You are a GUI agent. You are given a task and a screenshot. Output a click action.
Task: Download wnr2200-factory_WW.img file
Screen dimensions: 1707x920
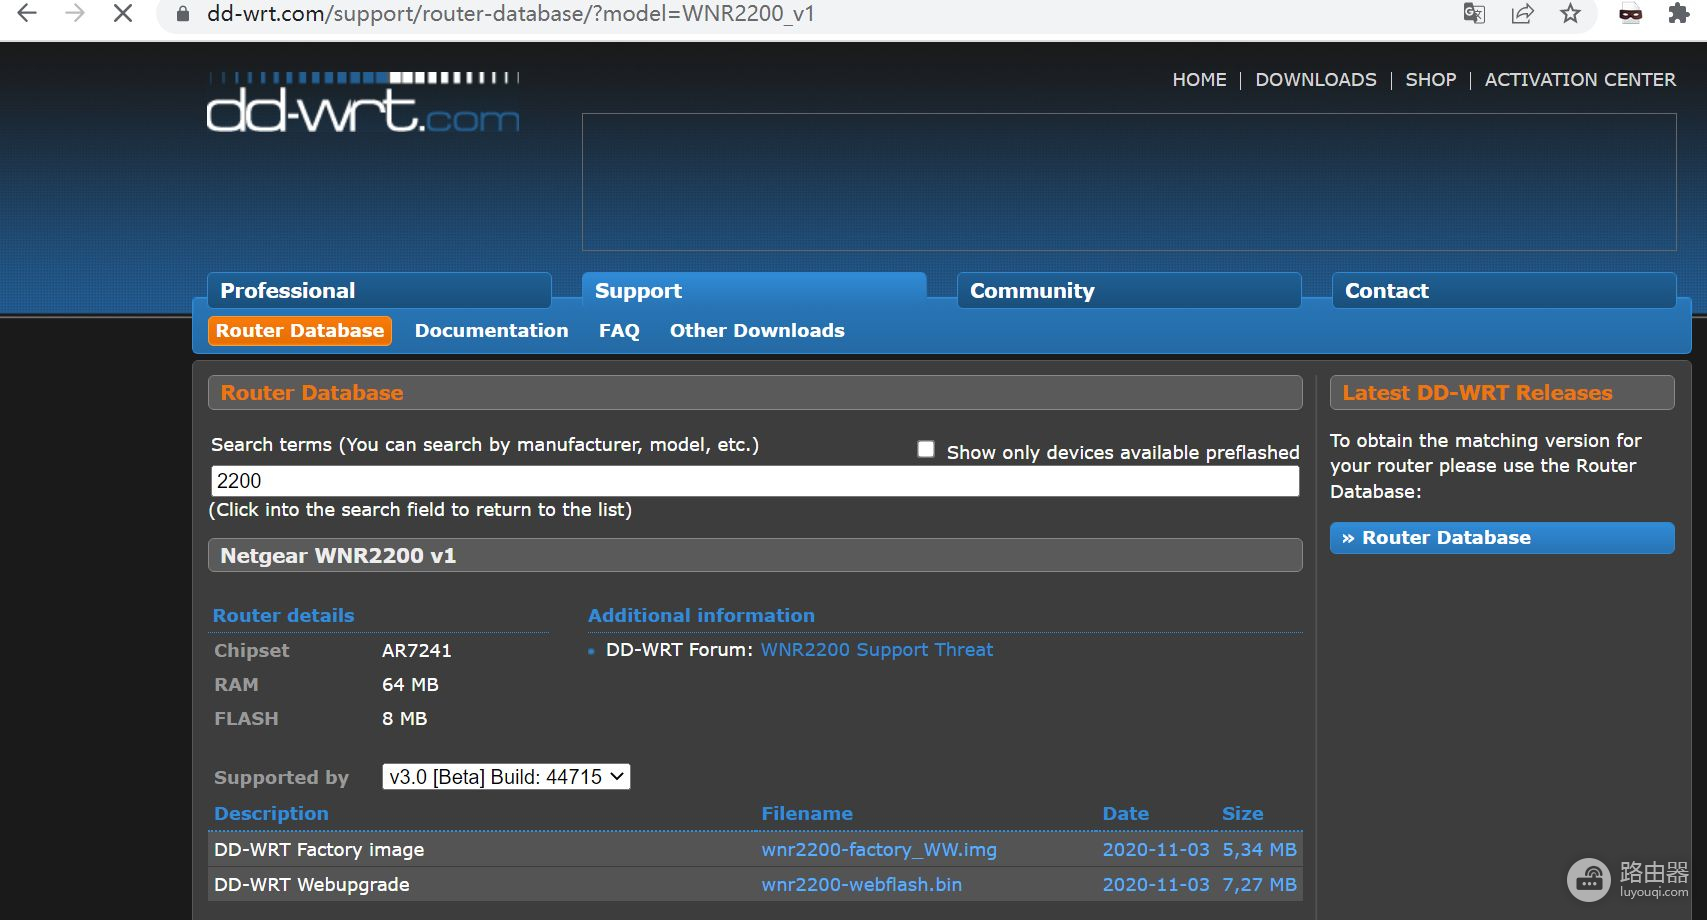coord(879,850)
